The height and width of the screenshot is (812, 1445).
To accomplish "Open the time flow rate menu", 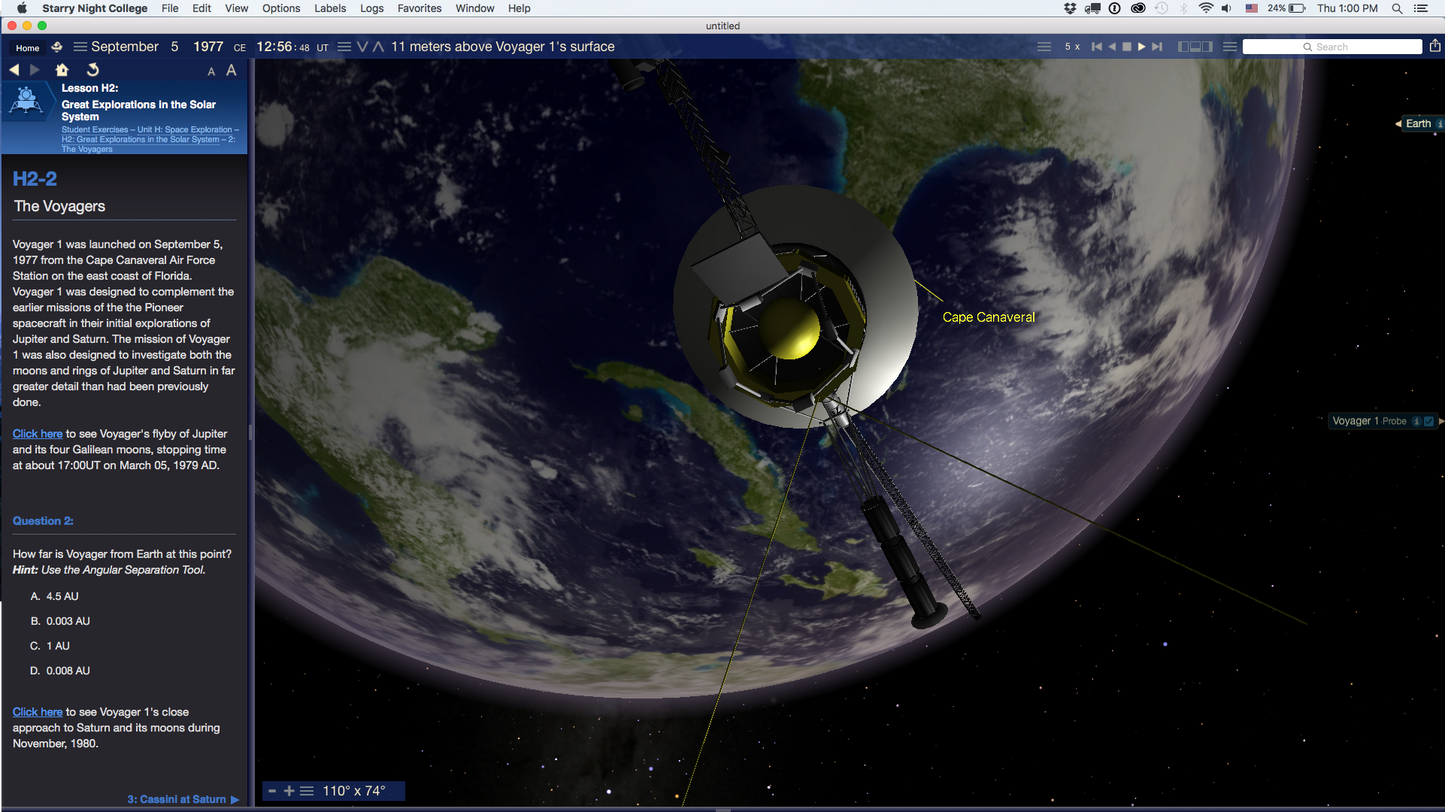I will (x=1044, y=47).
